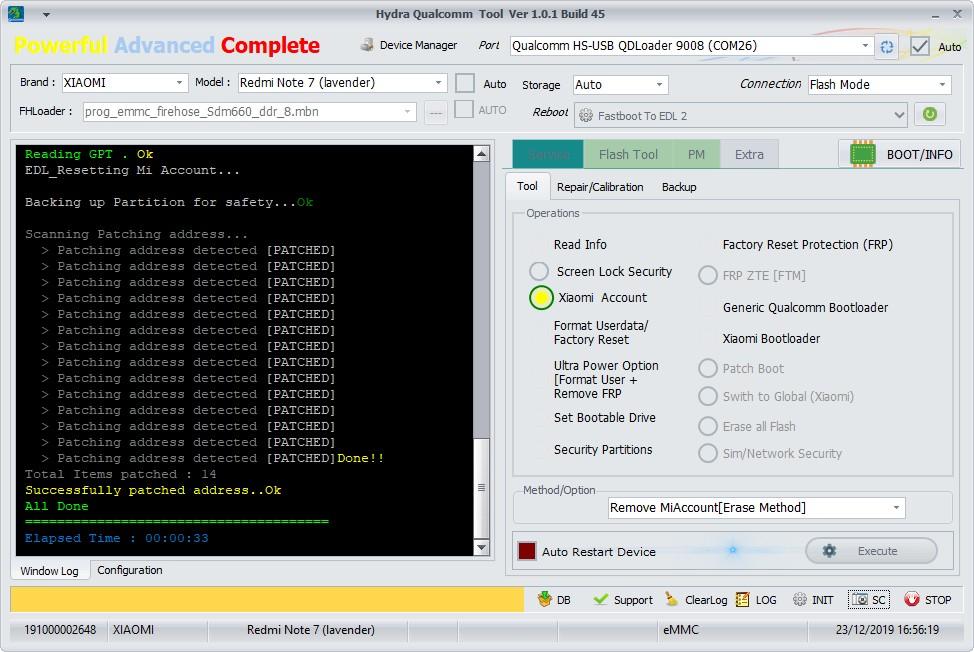Choose Xiaomi Bootloader operation
974x652 pixels.
pos(771,338)
